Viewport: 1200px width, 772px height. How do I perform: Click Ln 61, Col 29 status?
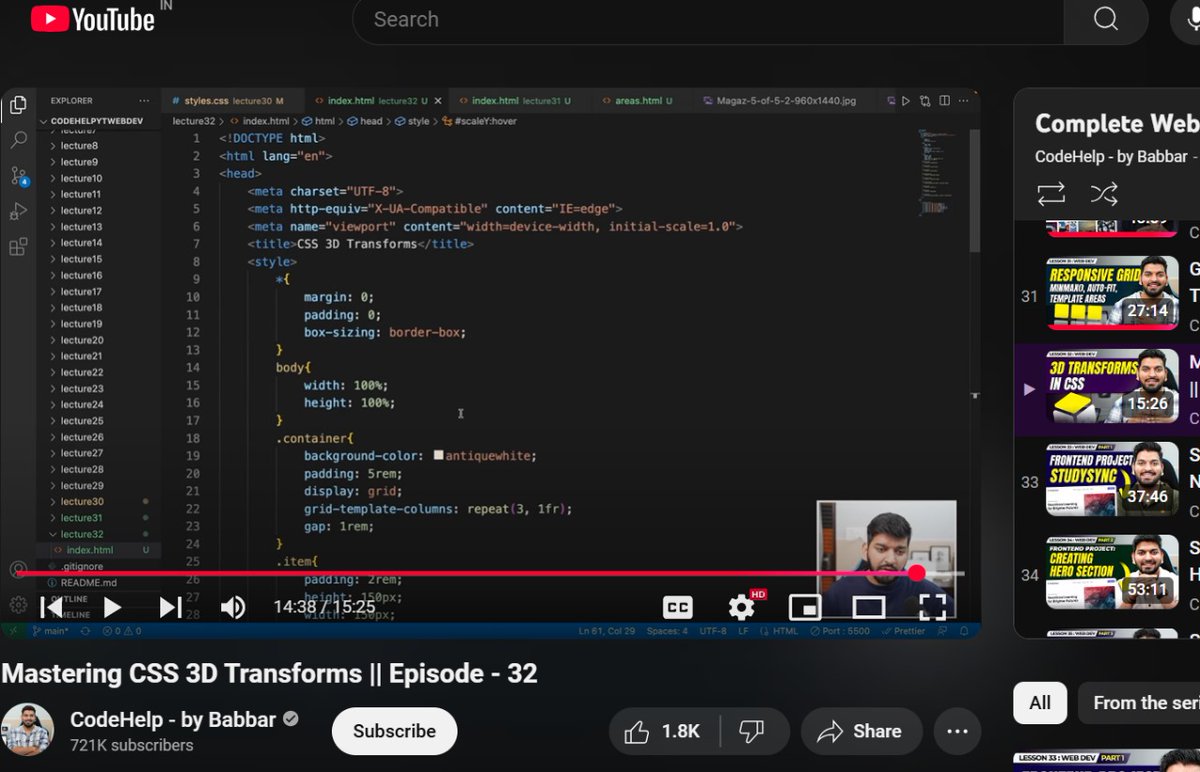click(x=608, y=631)
